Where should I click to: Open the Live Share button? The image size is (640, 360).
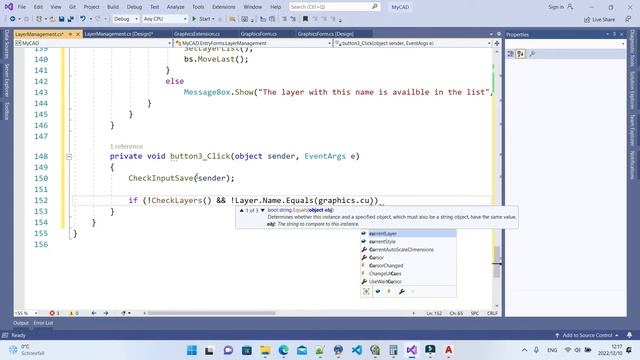click(x=599, y=19)
